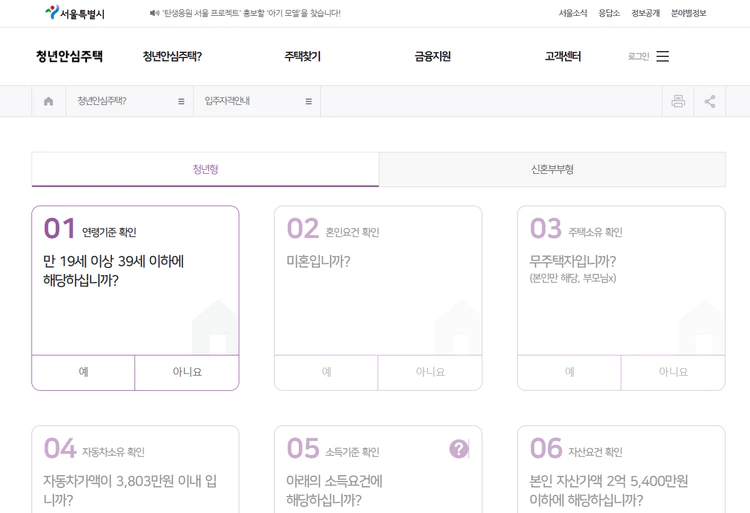Open the 응답소 top link
Screen dimensions: 750x513
[609, 13]
